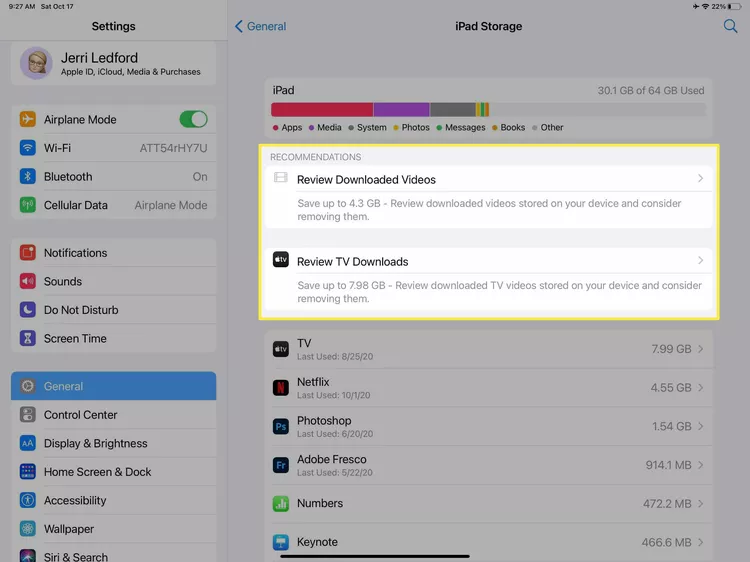Open Numbers storage details chevron
Image resolution: width=750 pixels, height=562 pixels.
pos(700,504)
